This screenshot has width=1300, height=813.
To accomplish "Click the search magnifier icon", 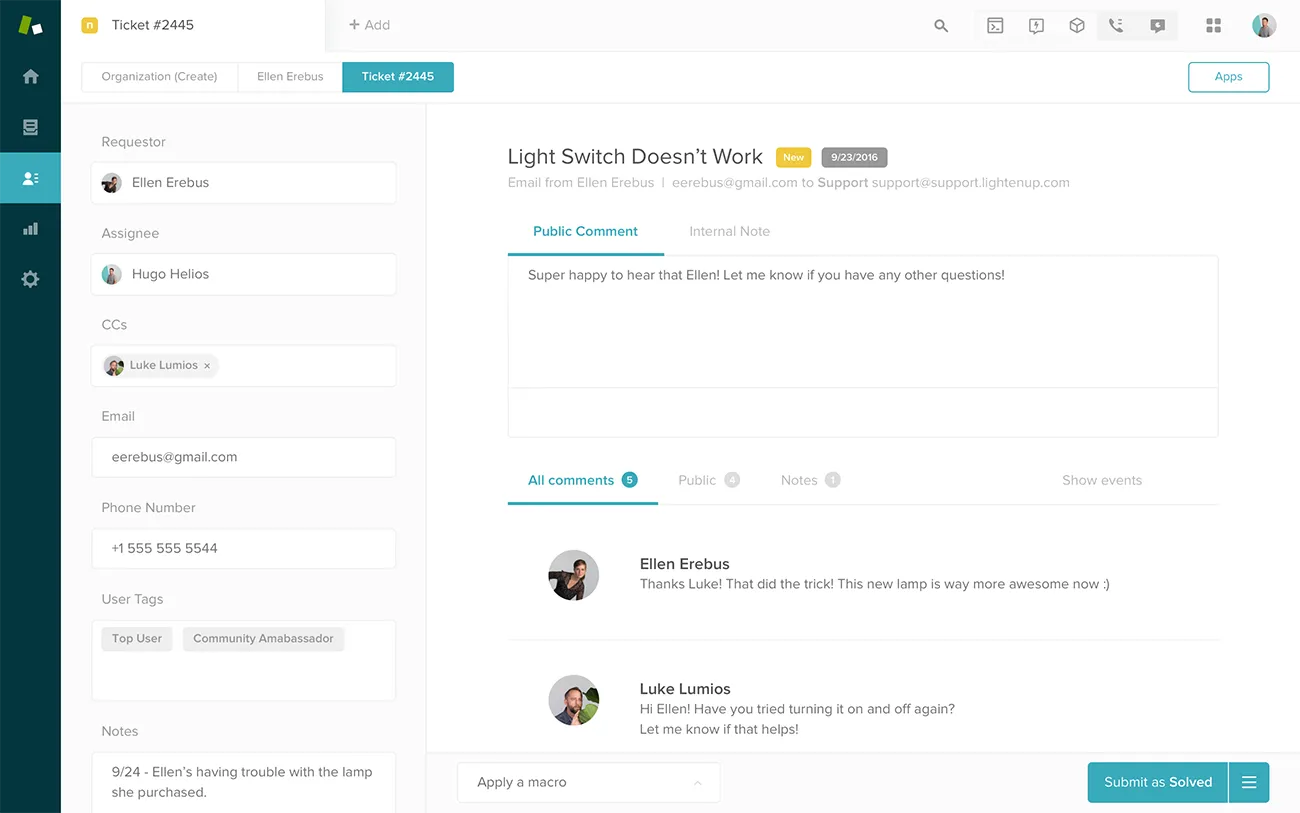I will 940,26.
